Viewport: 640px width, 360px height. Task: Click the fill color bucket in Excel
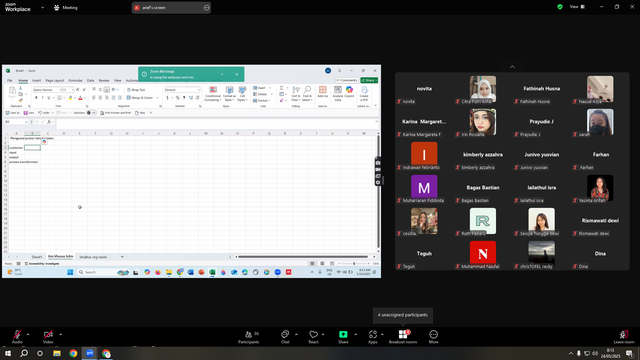point(70,98)
